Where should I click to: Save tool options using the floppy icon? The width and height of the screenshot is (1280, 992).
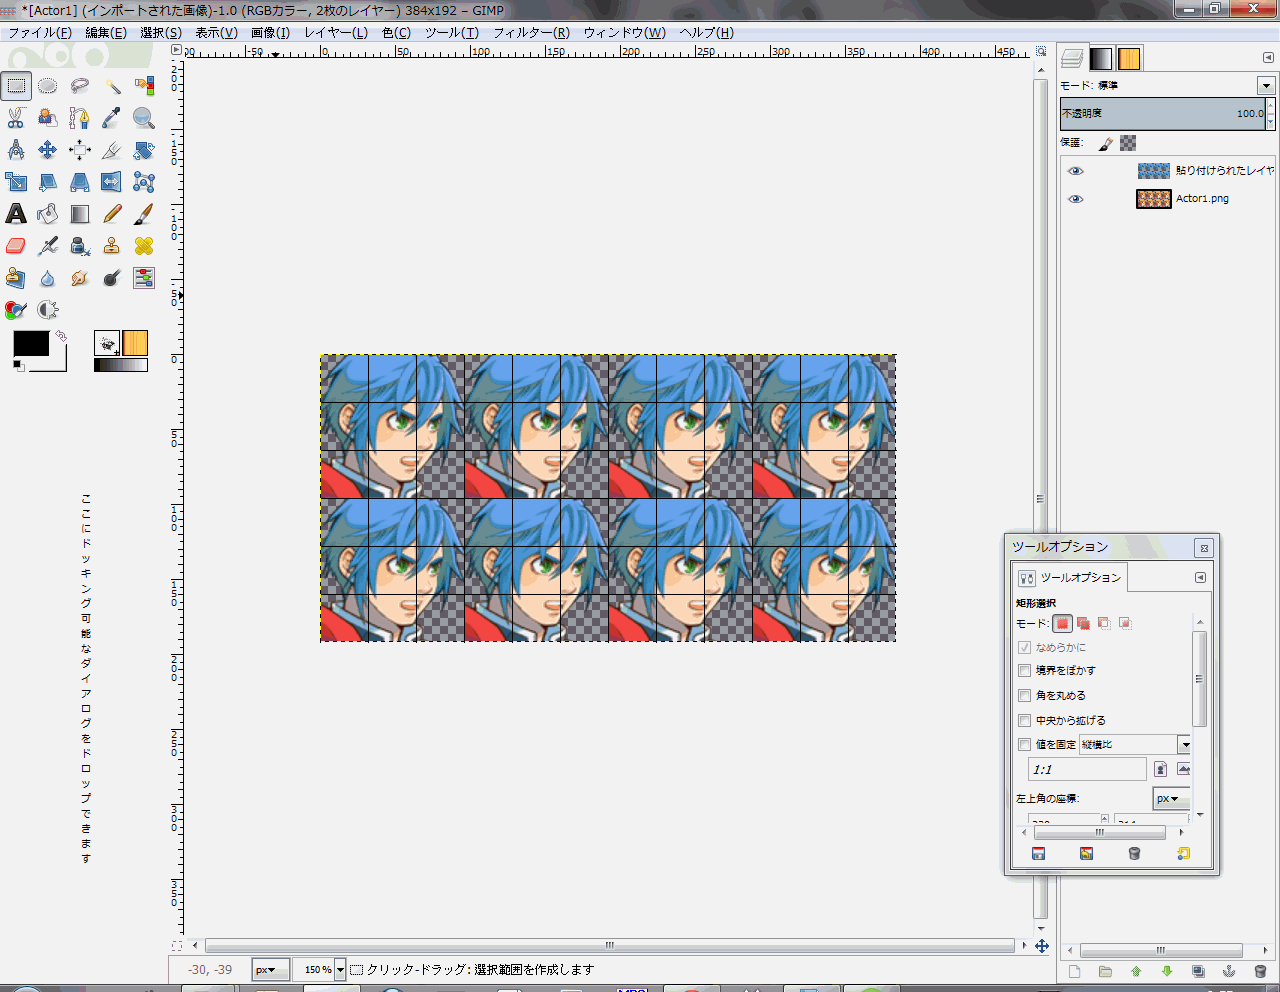point(1038,854)
